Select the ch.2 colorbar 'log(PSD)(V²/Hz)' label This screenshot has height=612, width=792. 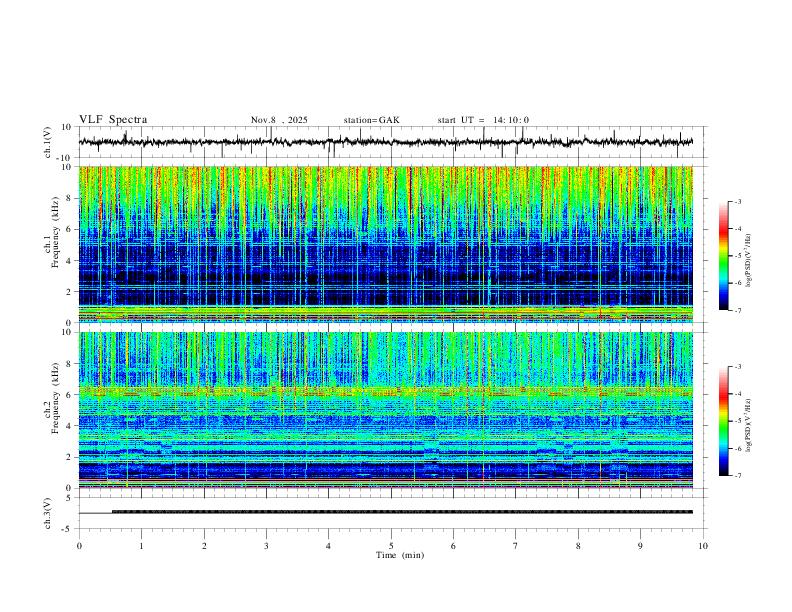tap(748, 425)
